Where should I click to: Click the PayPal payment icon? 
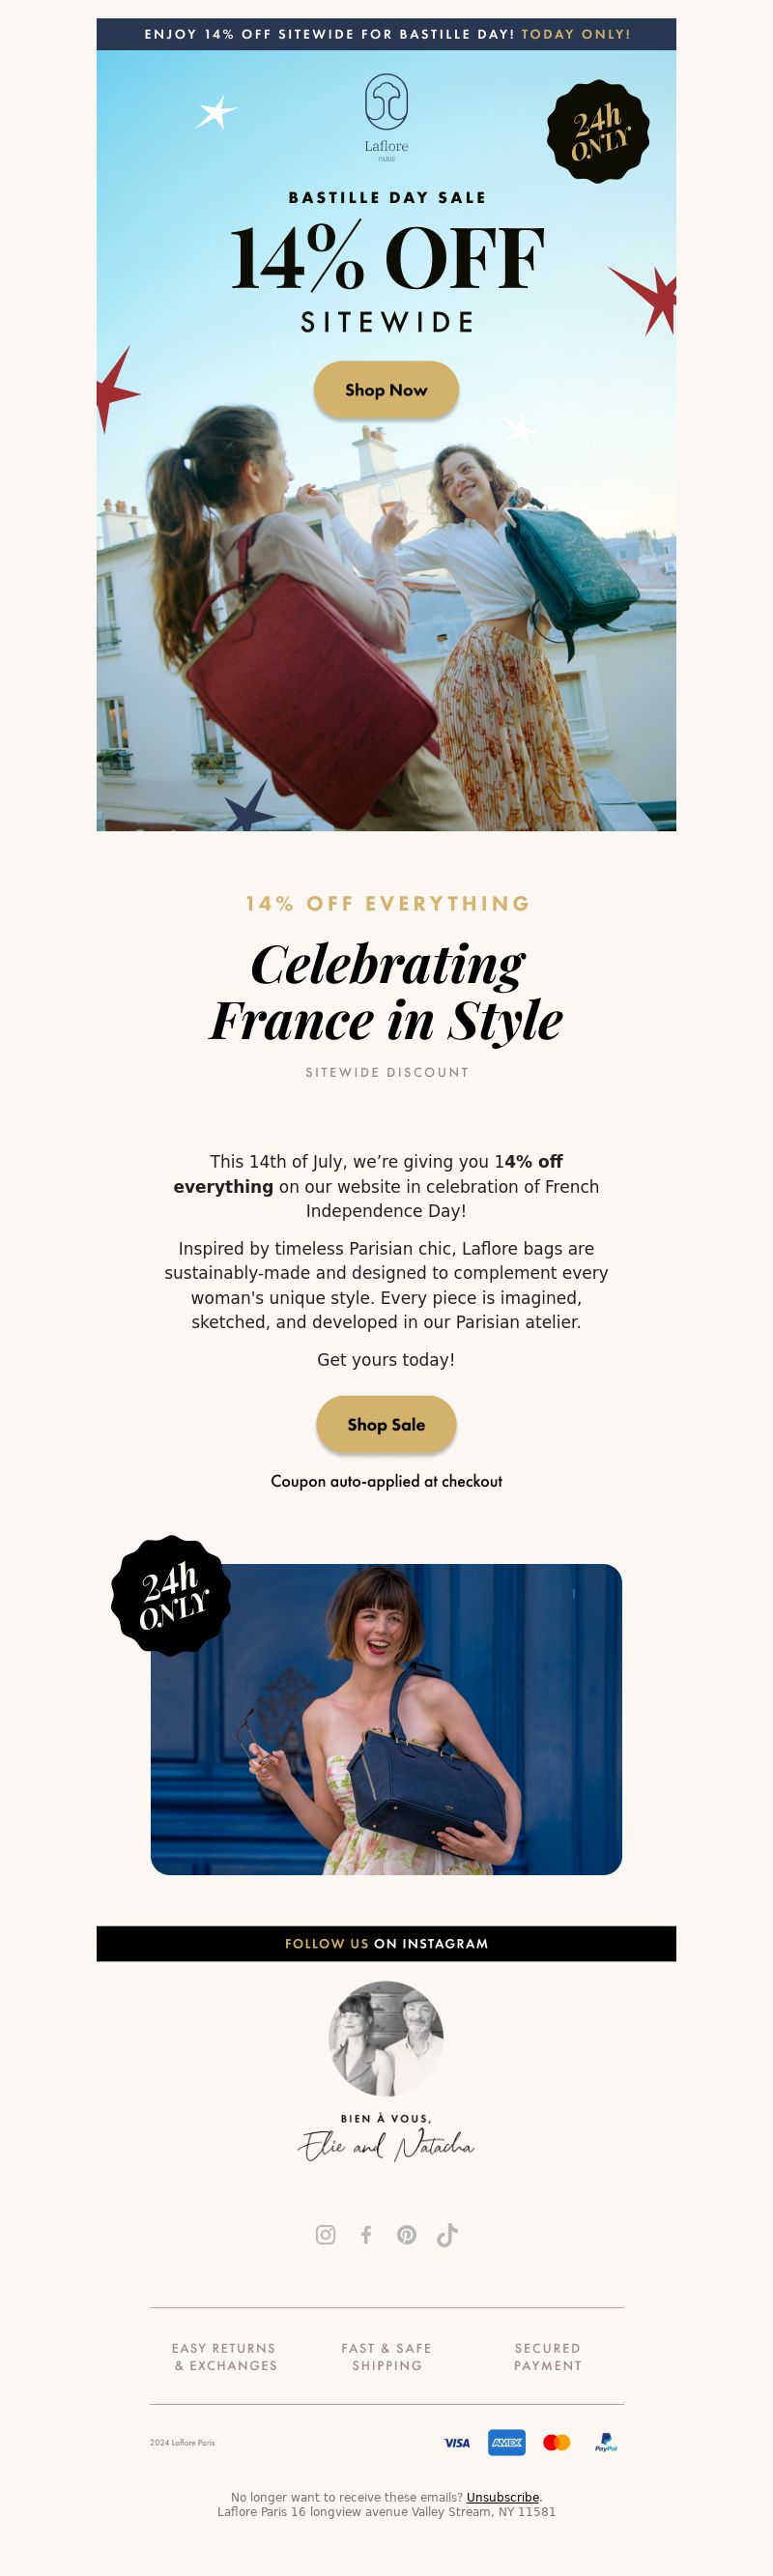pyautogui.click(x=606, y=2443)
